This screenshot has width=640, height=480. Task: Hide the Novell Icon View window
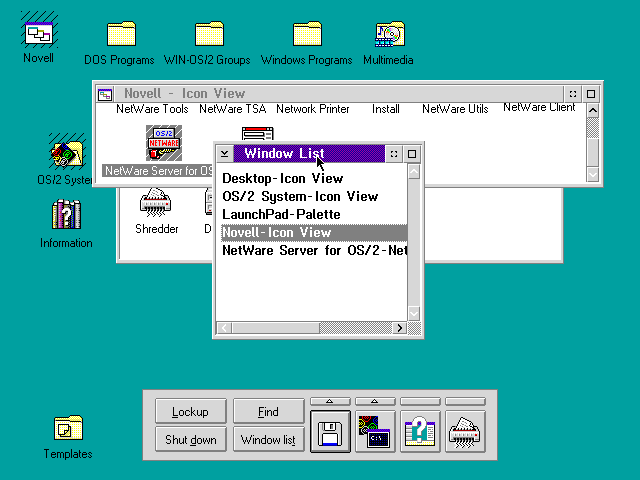click(573, 94)
